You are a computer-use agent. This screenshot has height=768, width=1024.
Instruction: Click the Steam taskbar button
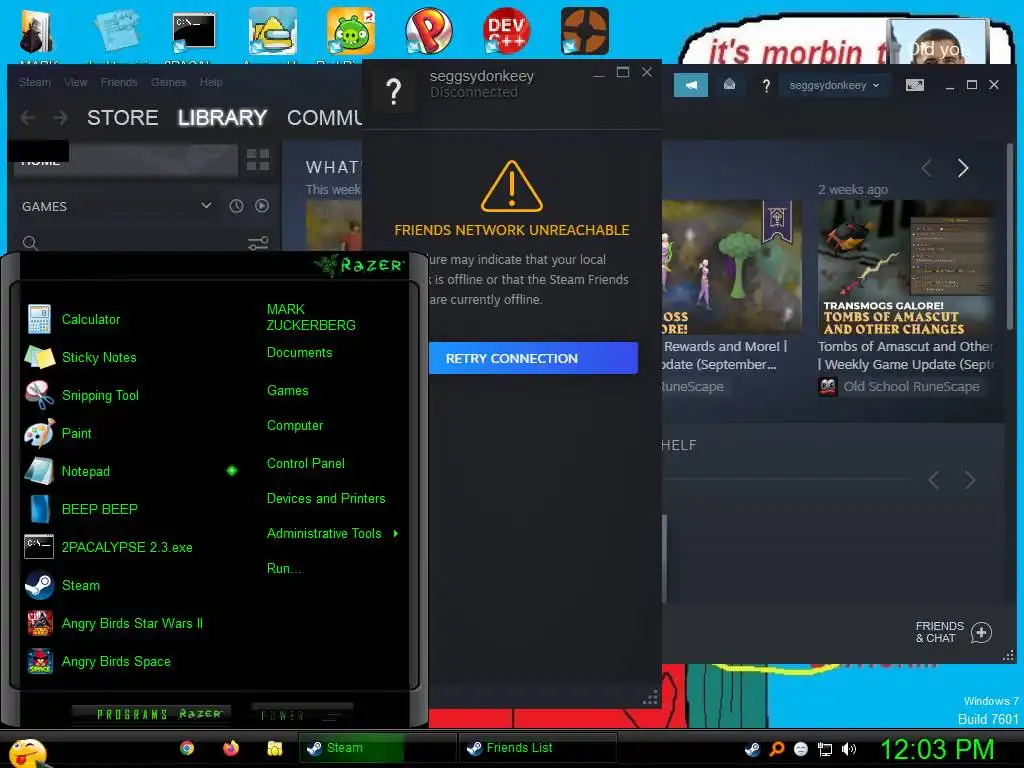tap(377, 748)
